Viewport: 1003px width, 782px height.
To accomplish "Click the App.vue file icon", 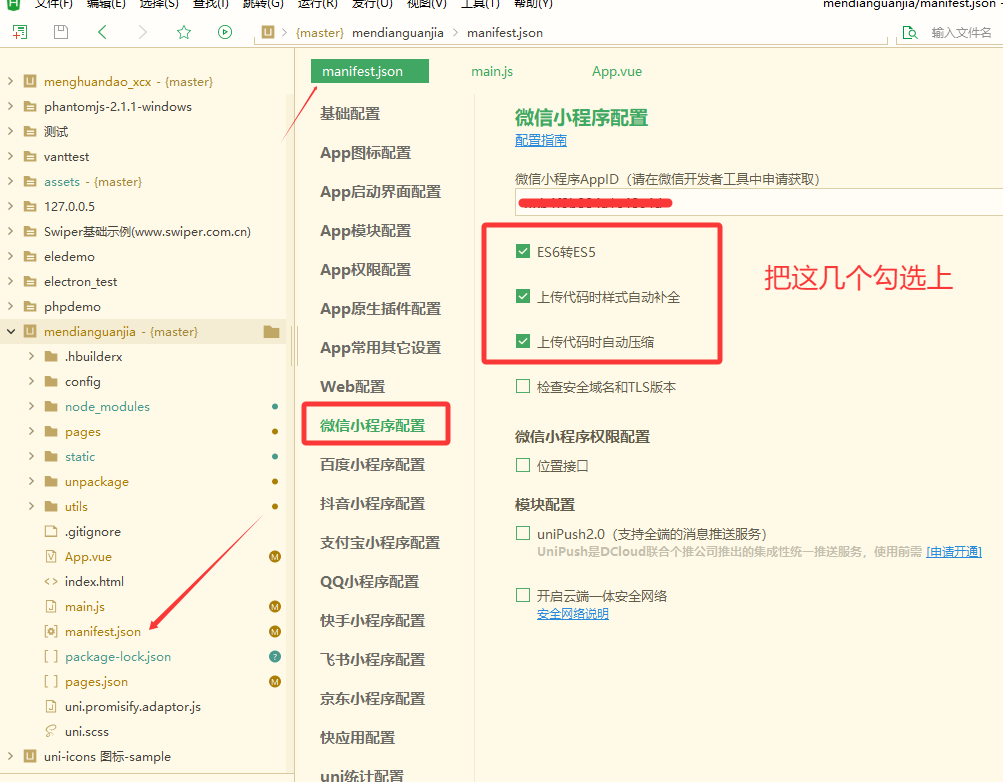I will [51, 556].
